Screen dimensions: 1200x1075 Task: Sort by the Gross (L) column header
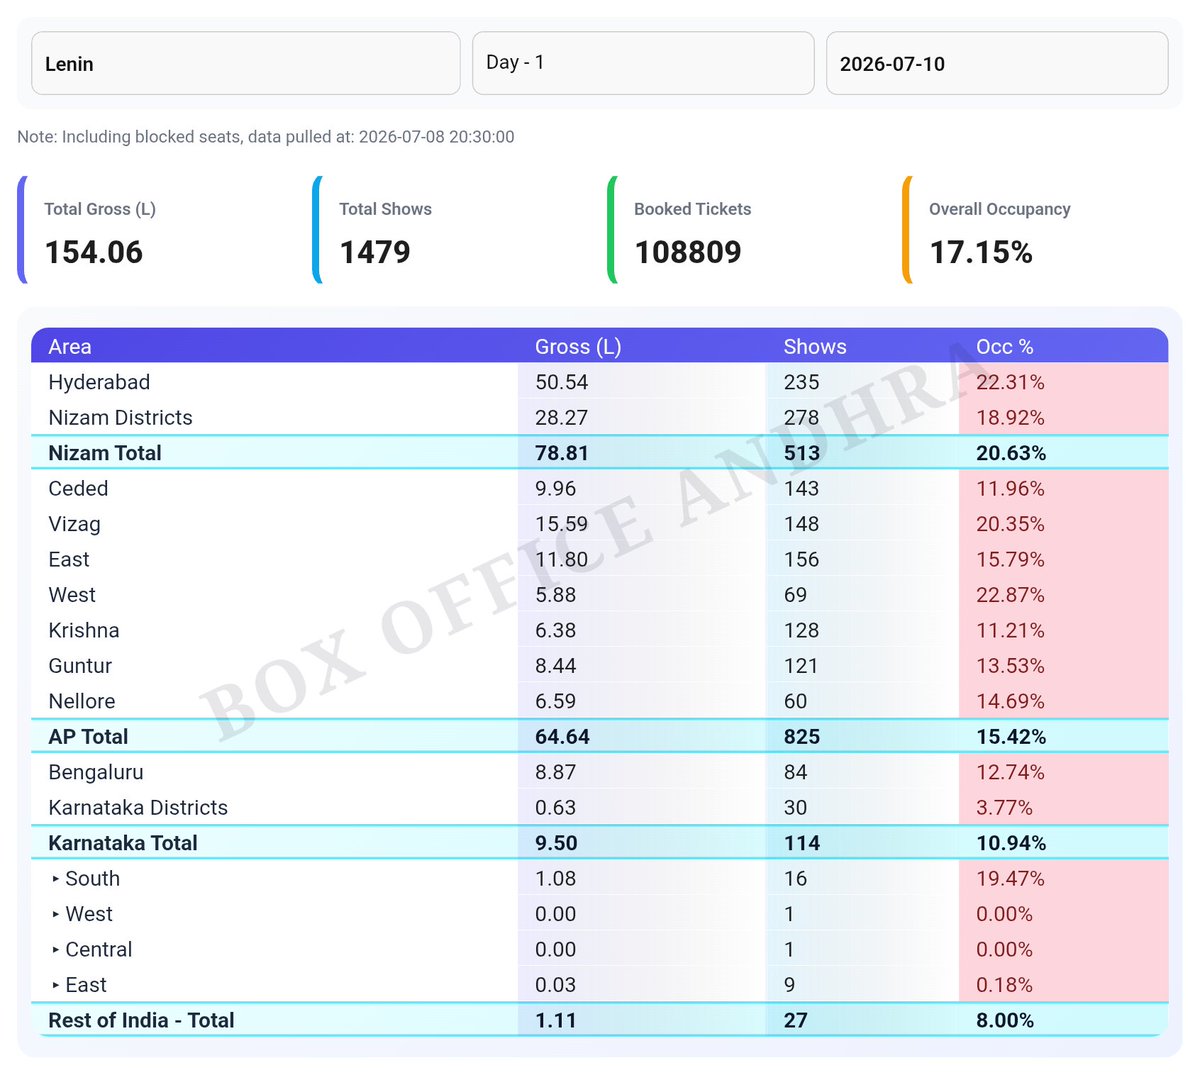tap(578, 347)
